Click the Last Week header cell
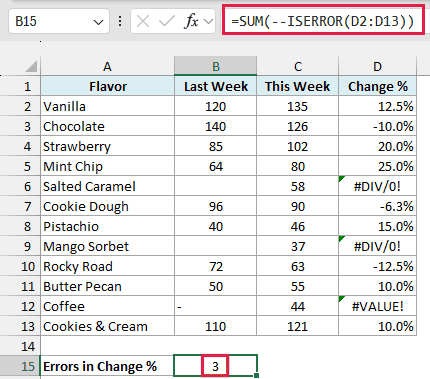 coord(215,86)
